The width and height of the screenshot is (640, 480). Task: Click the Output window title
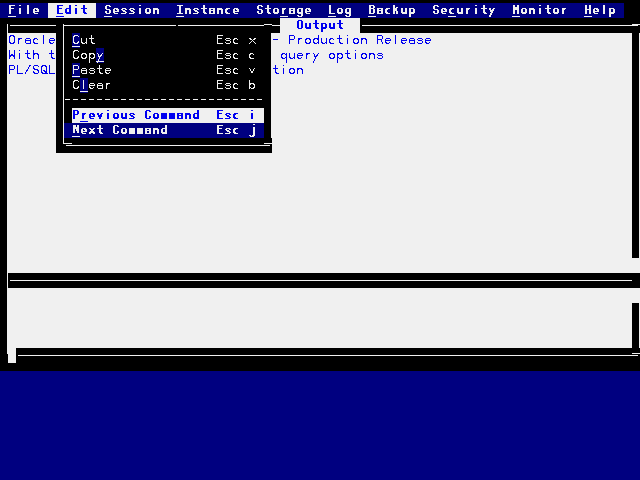coord(320,25)
